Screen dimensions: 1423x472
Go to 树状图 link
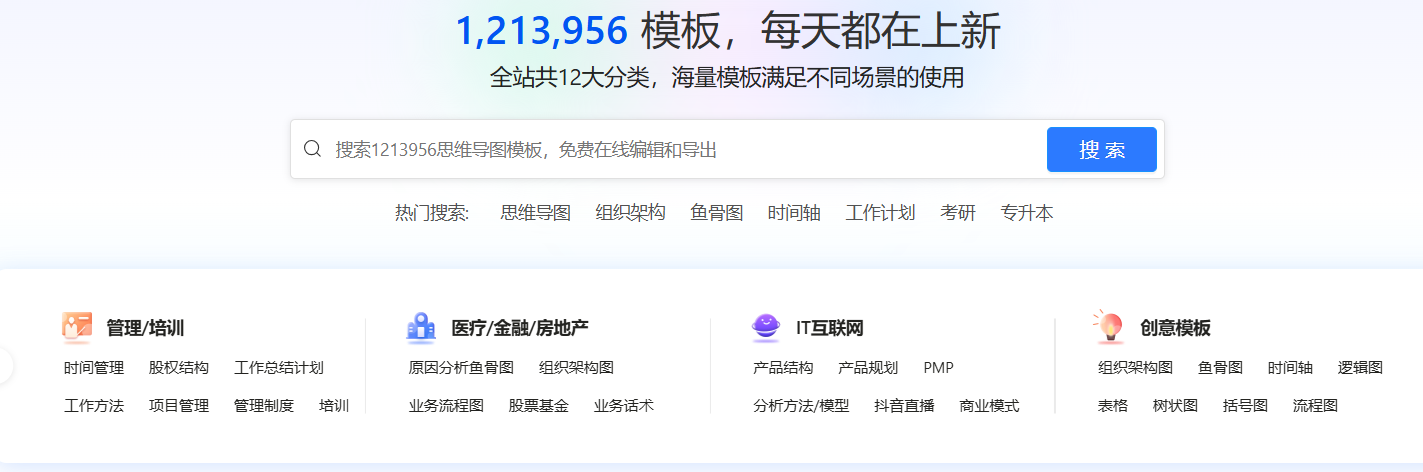(1175, 406)
